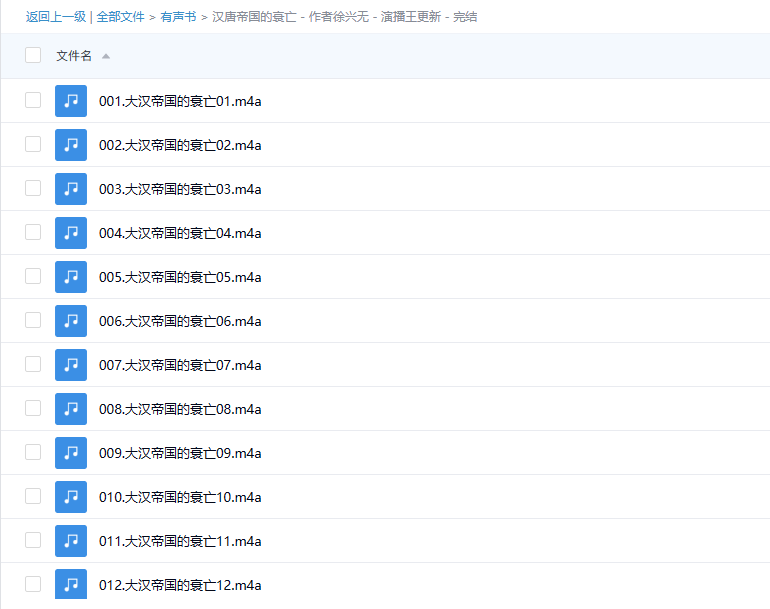Open file name 003.大汉帝国的衰亡03.m4a
Image resolution: width=770 pixels, height=609 pixels.
[180, 189]
